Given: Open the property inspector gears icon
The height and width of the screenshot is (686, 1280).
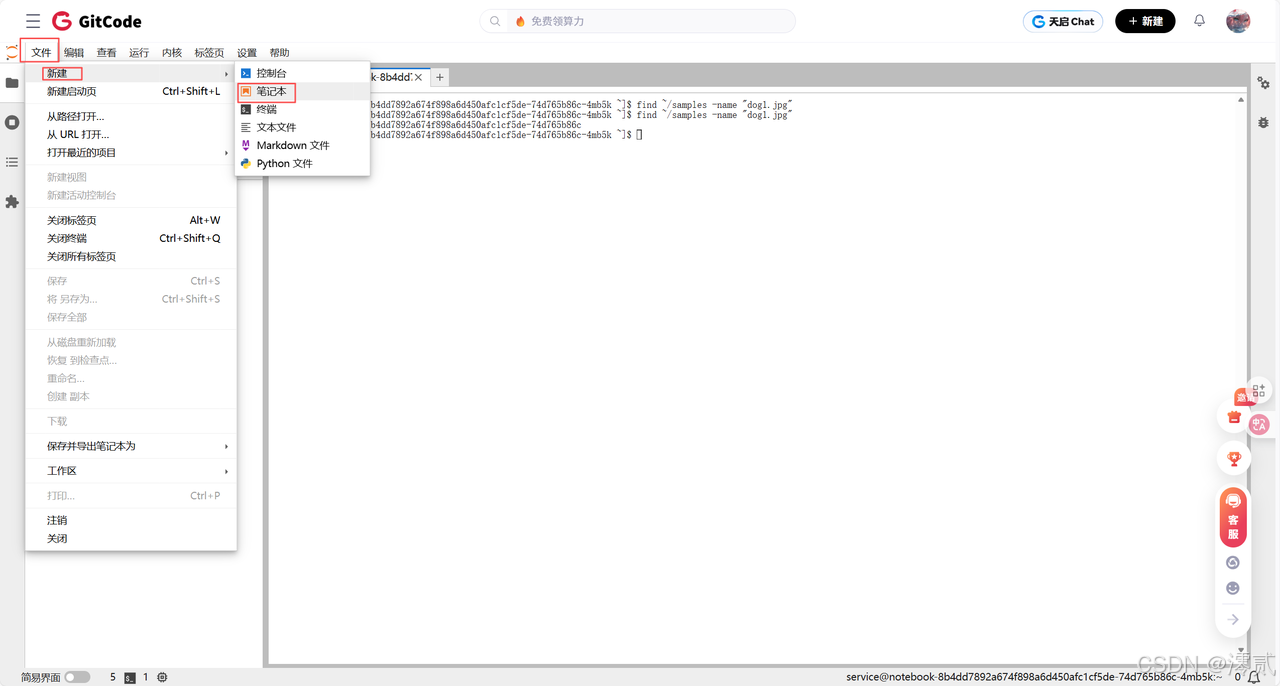Looking at the screenshot, I should (1264, 83).
